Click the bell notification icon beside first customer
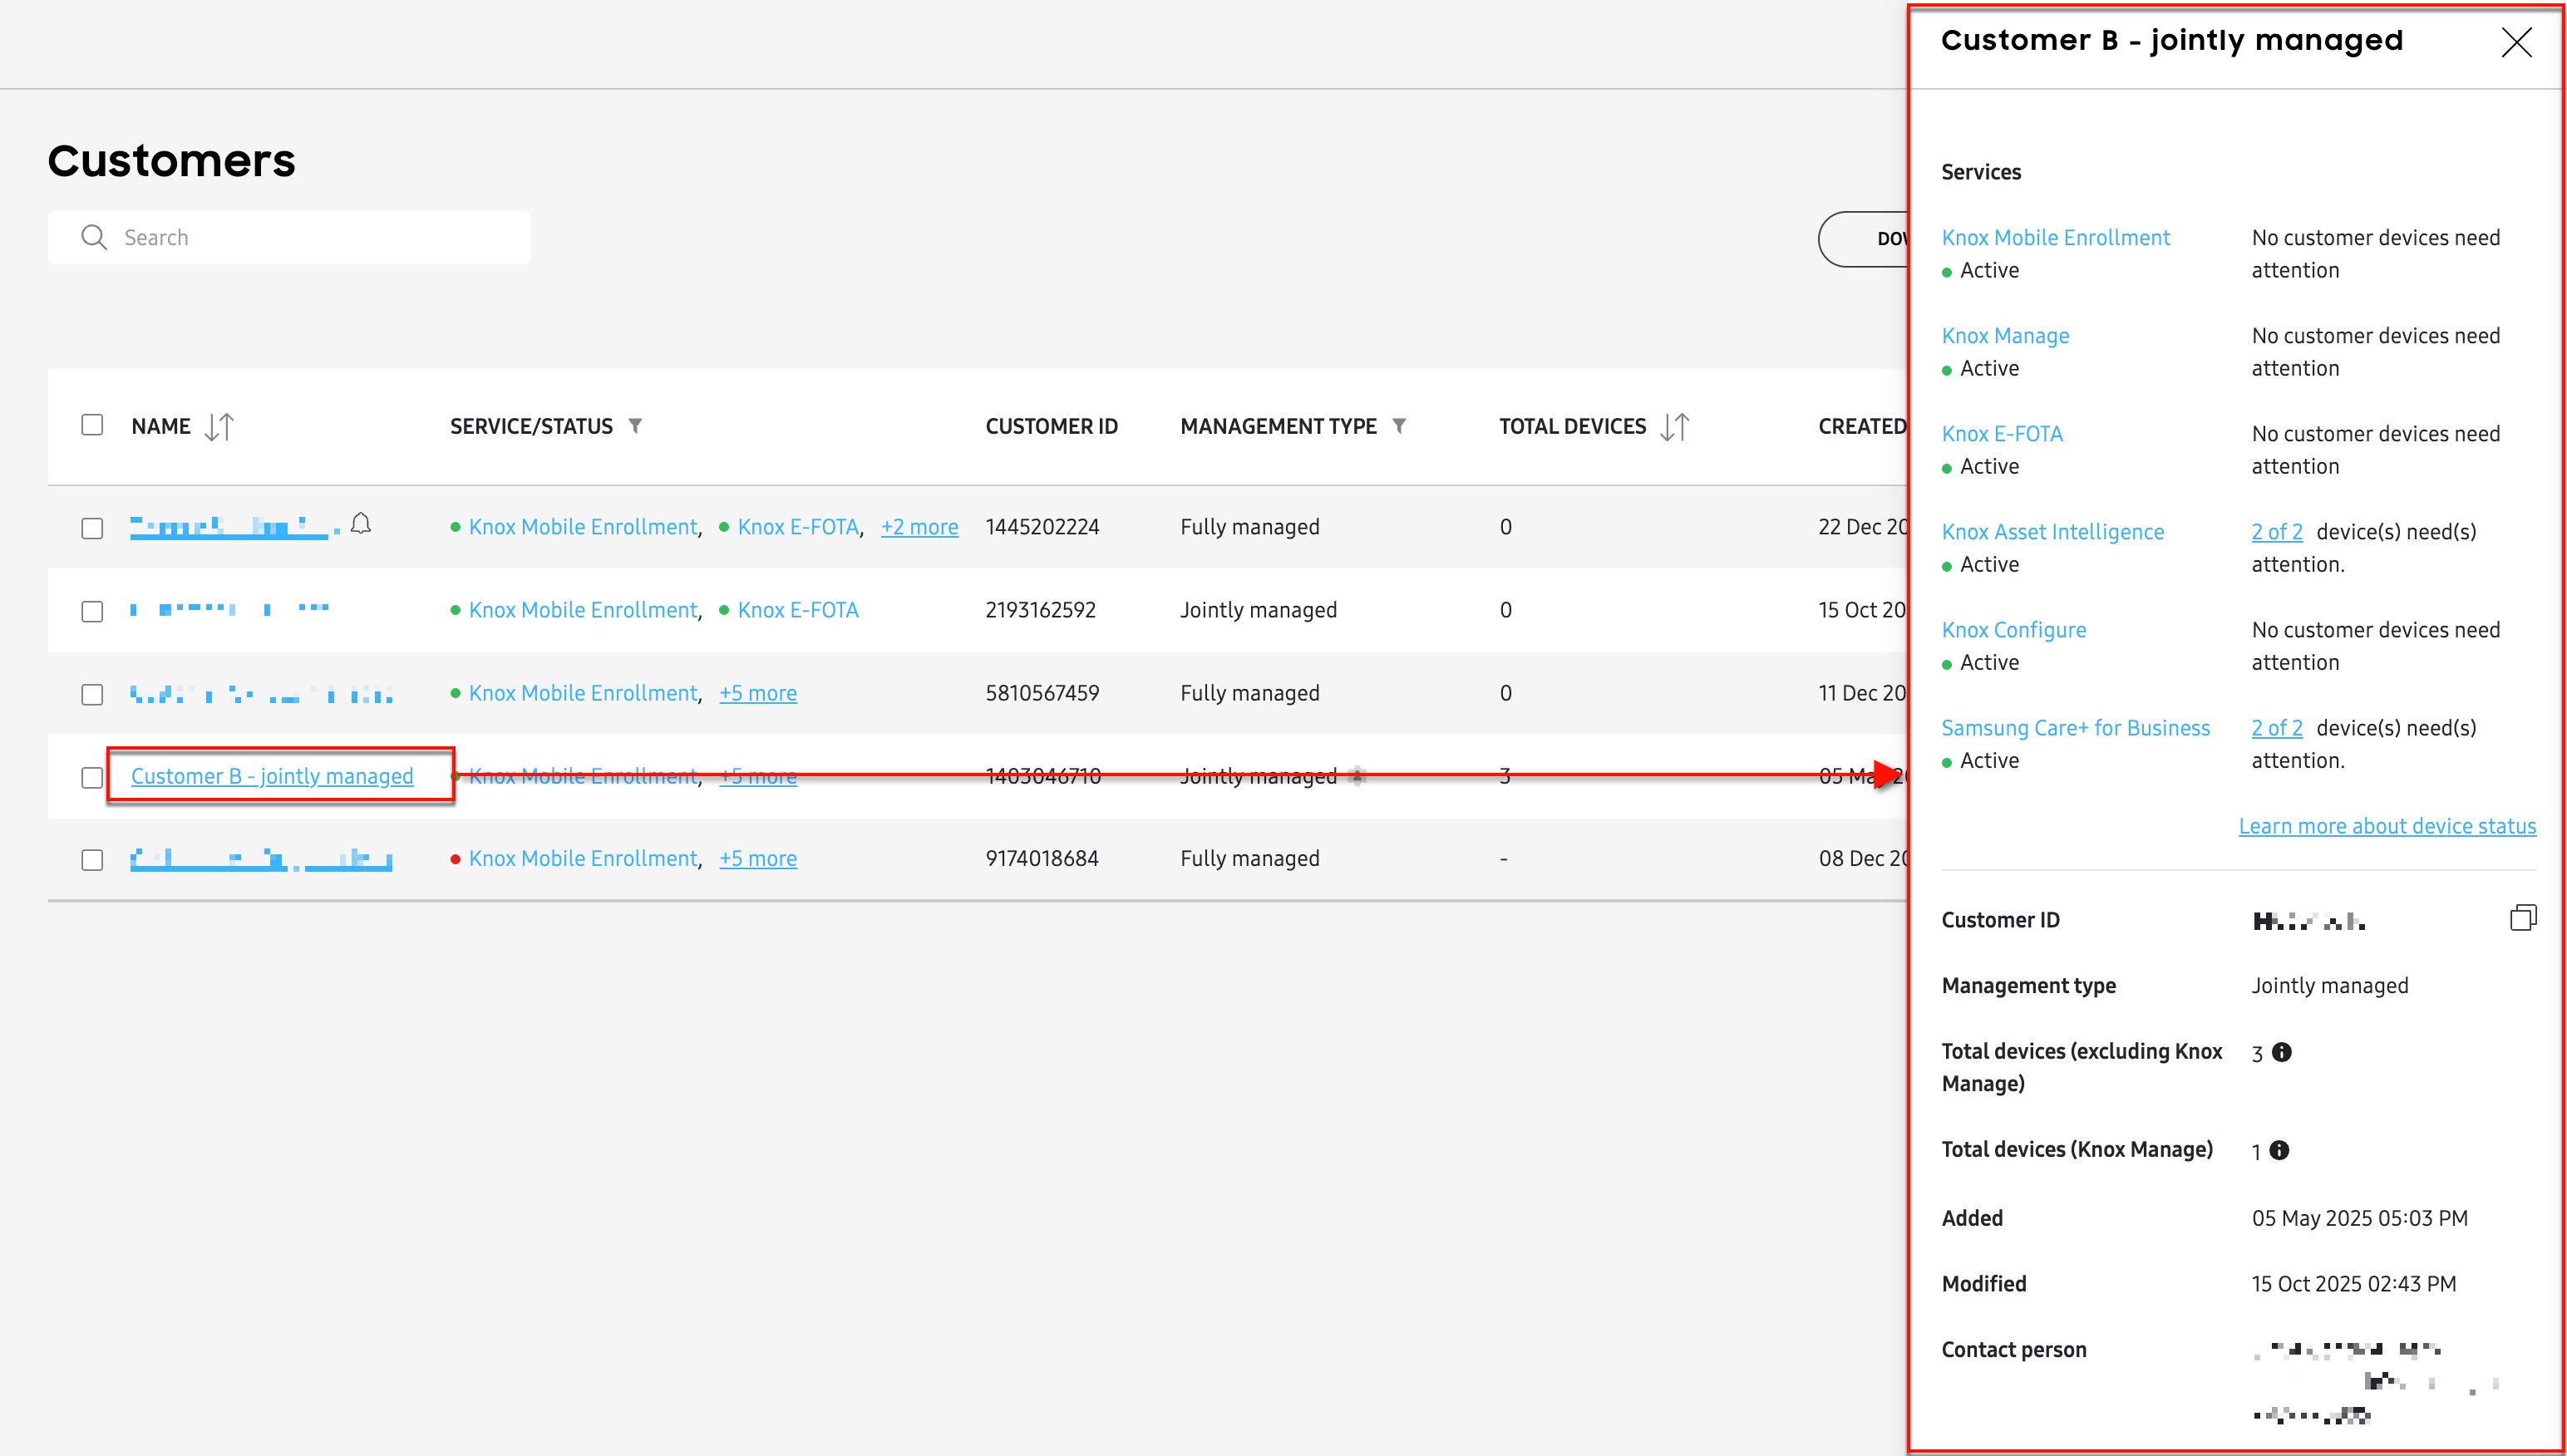 click(361, 524)
